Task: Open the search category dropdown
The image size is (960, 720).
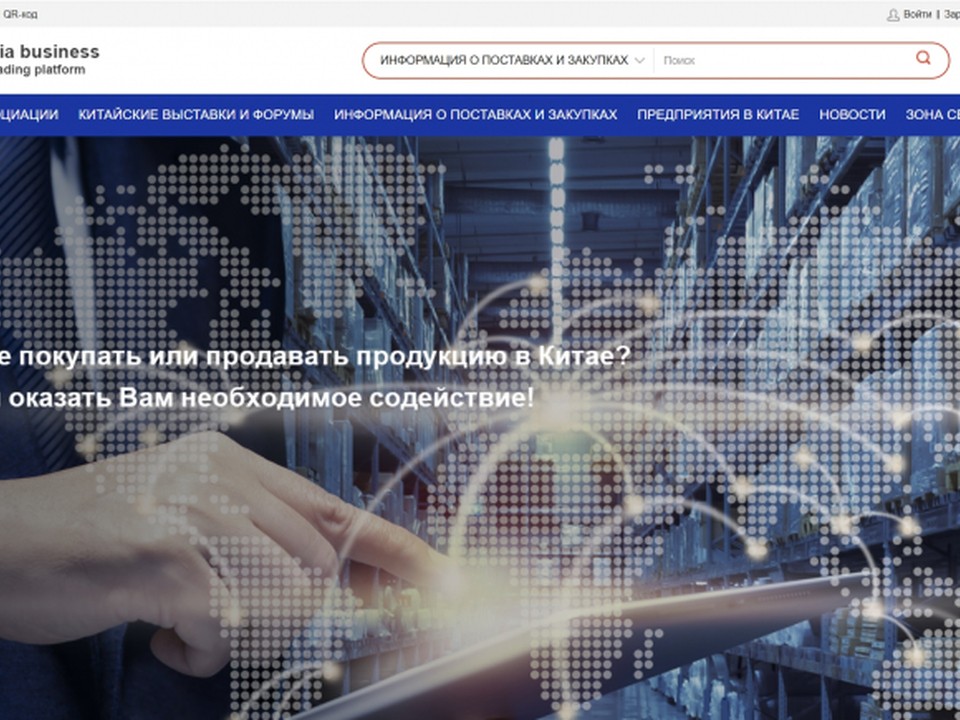Action: 512,60
